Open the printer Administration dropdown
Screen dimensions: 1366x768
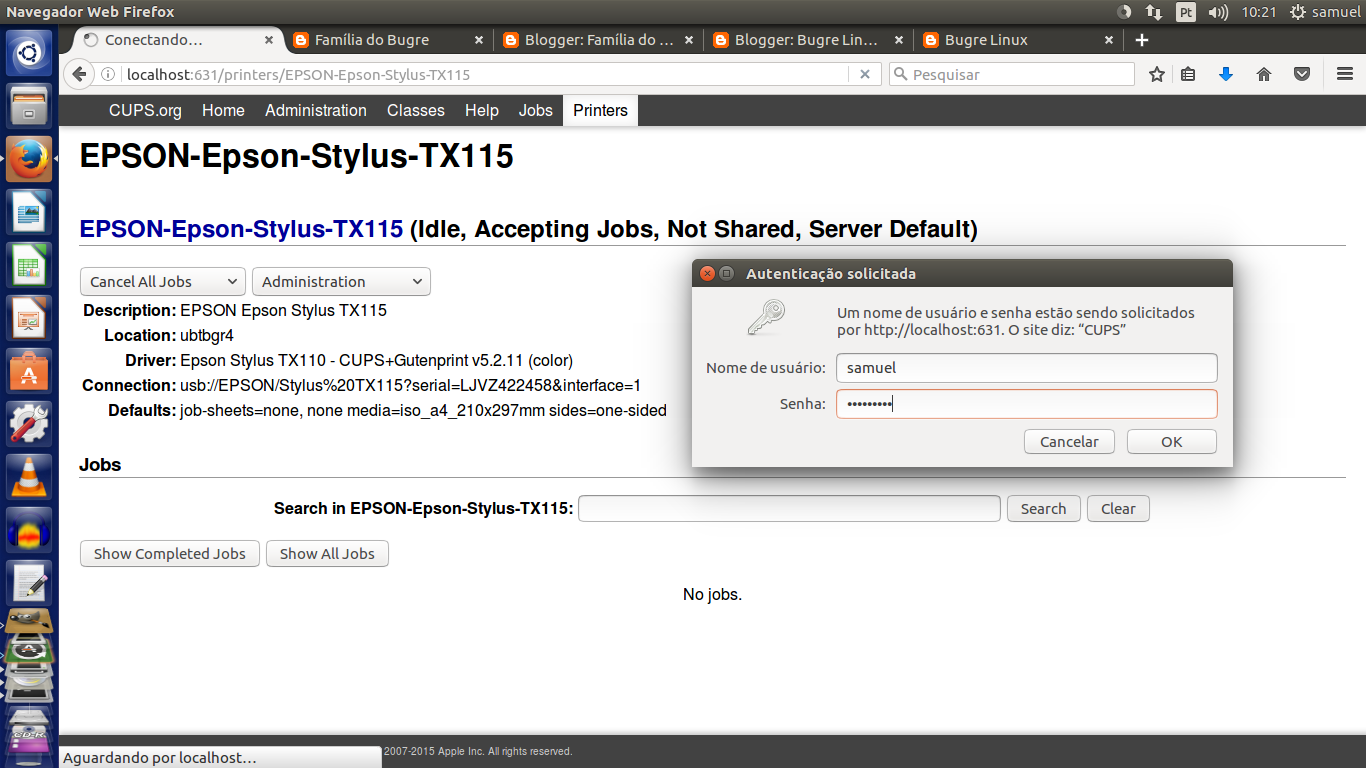[341, 281]
